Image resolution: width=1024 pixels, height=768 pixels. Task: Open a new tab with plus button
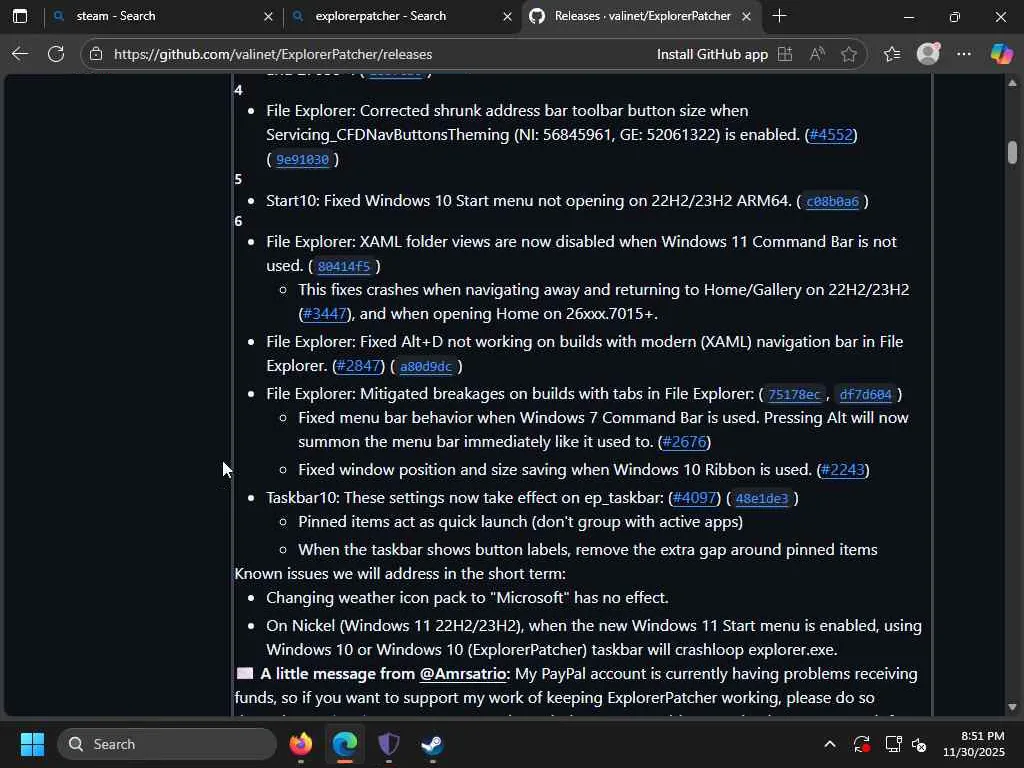tap(779, 16)
